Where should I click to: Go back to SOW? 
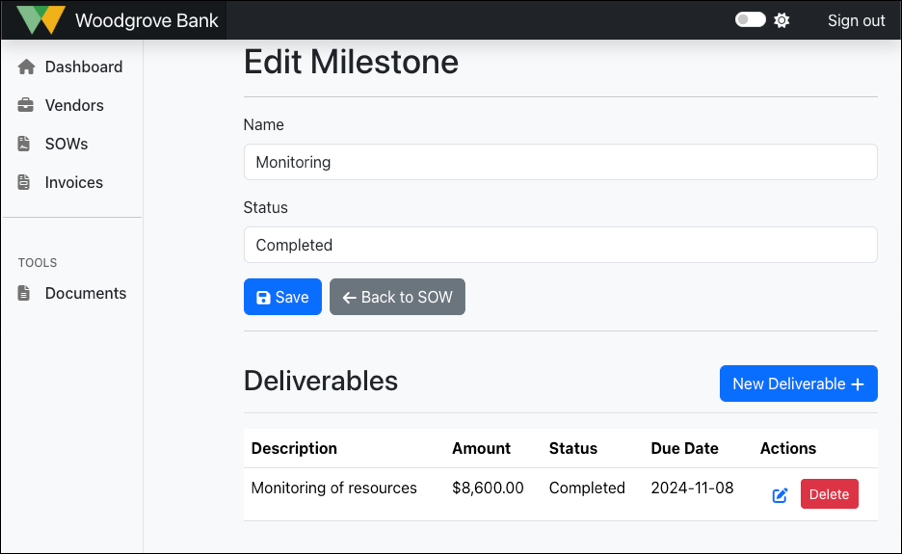[397, 297]
